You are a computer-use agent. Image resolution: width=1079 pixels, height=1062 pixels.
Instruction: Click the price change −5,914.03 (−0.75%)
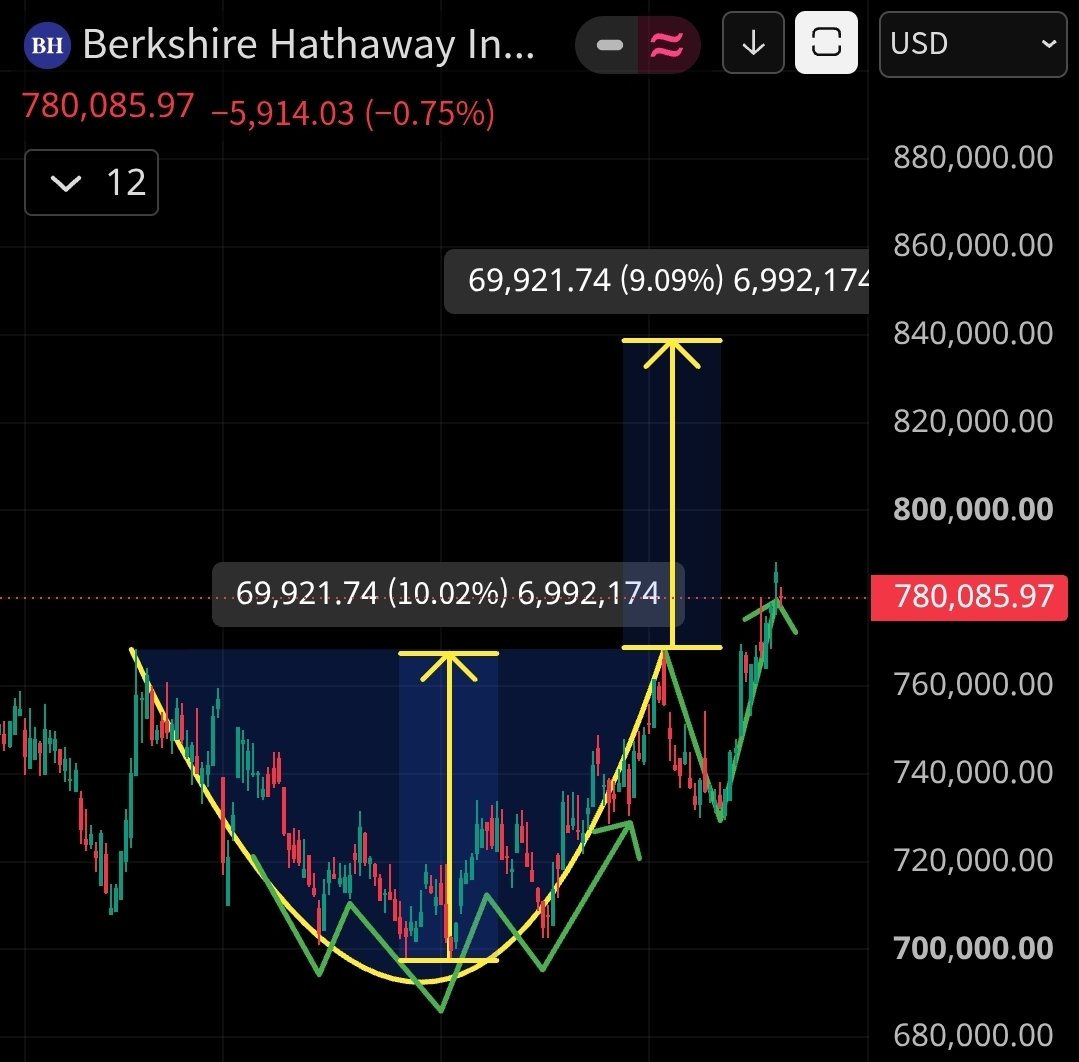click(353, 113)
